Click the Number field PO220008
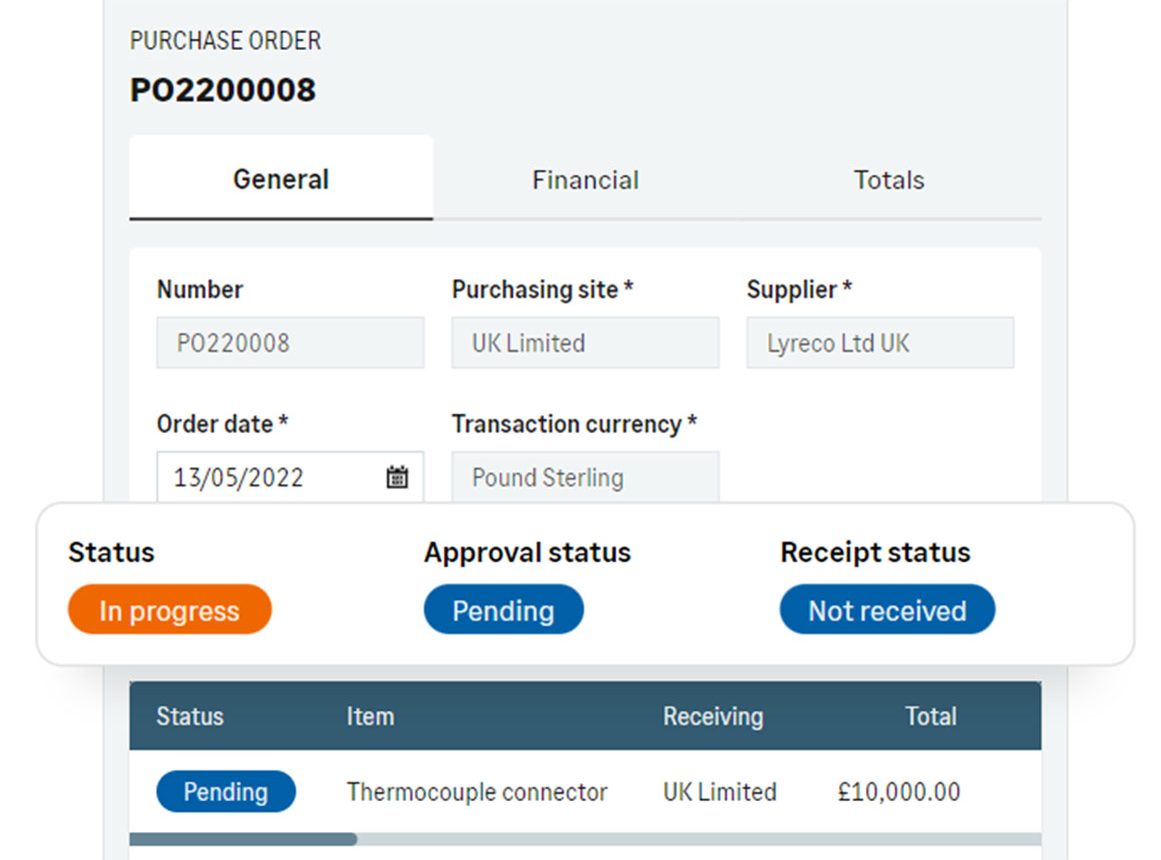The image size is (1161, 860). pos(290,343)
